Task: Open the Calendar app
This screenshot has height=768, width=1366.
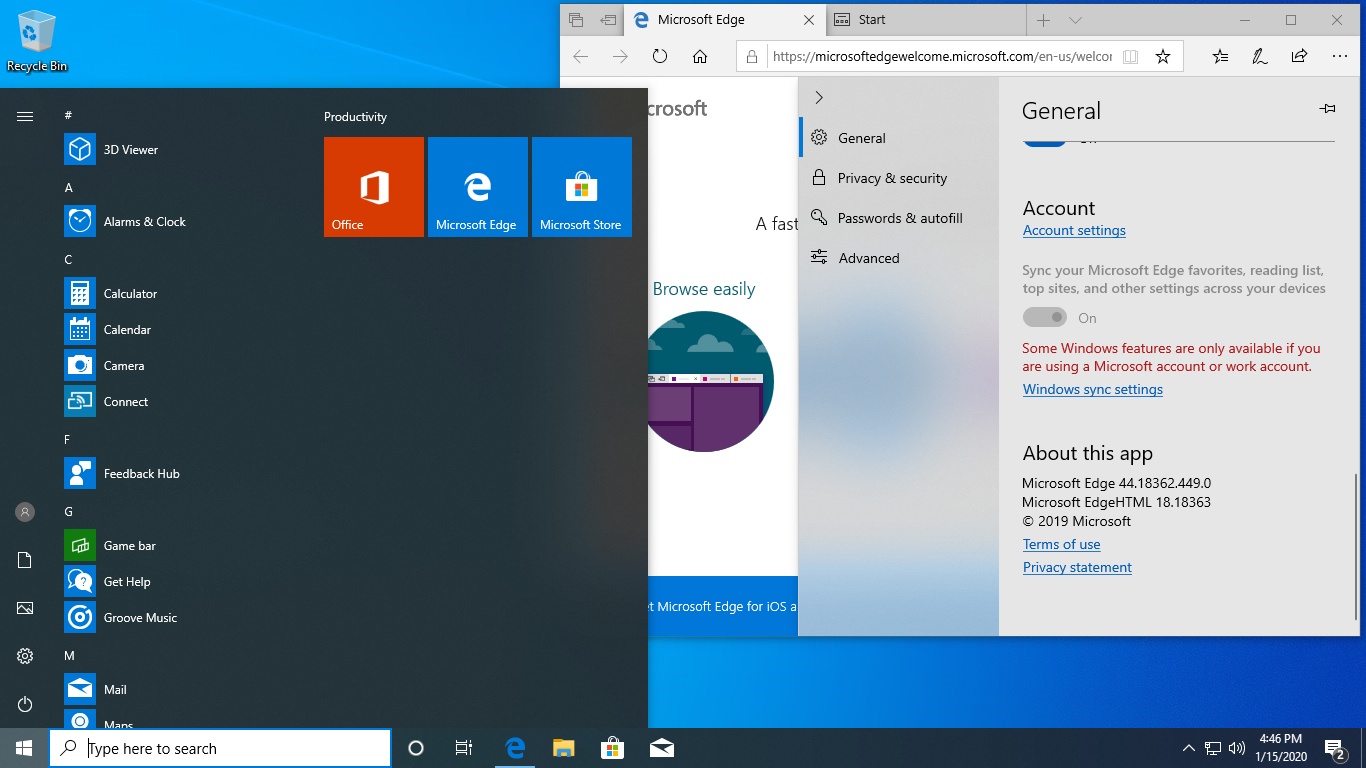Action: [180, 330]
